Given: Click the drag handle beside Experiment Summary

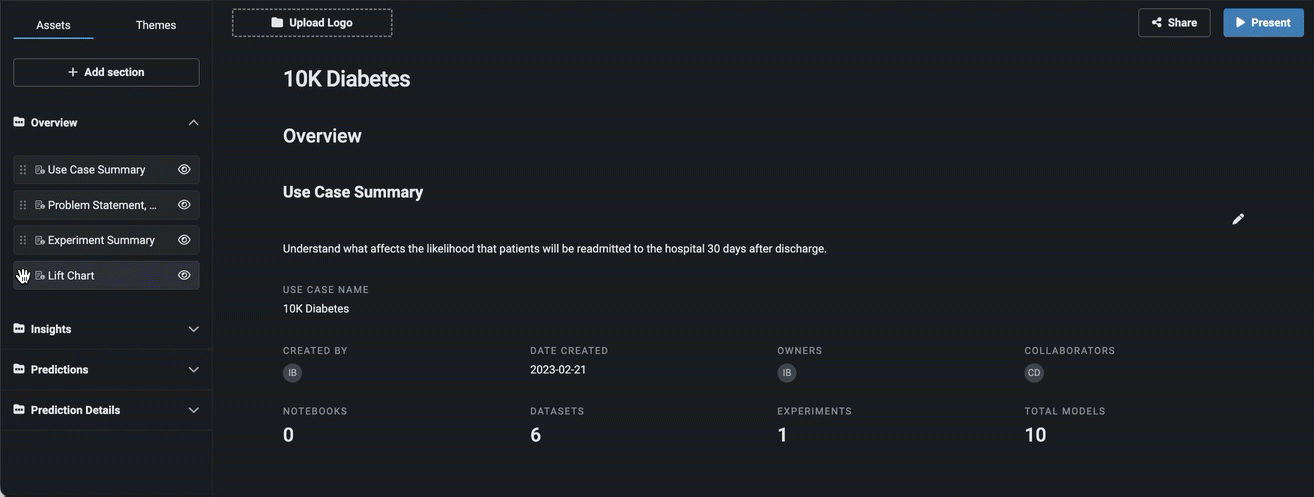Looking at the screenshot, I should (x=23, y=240).
